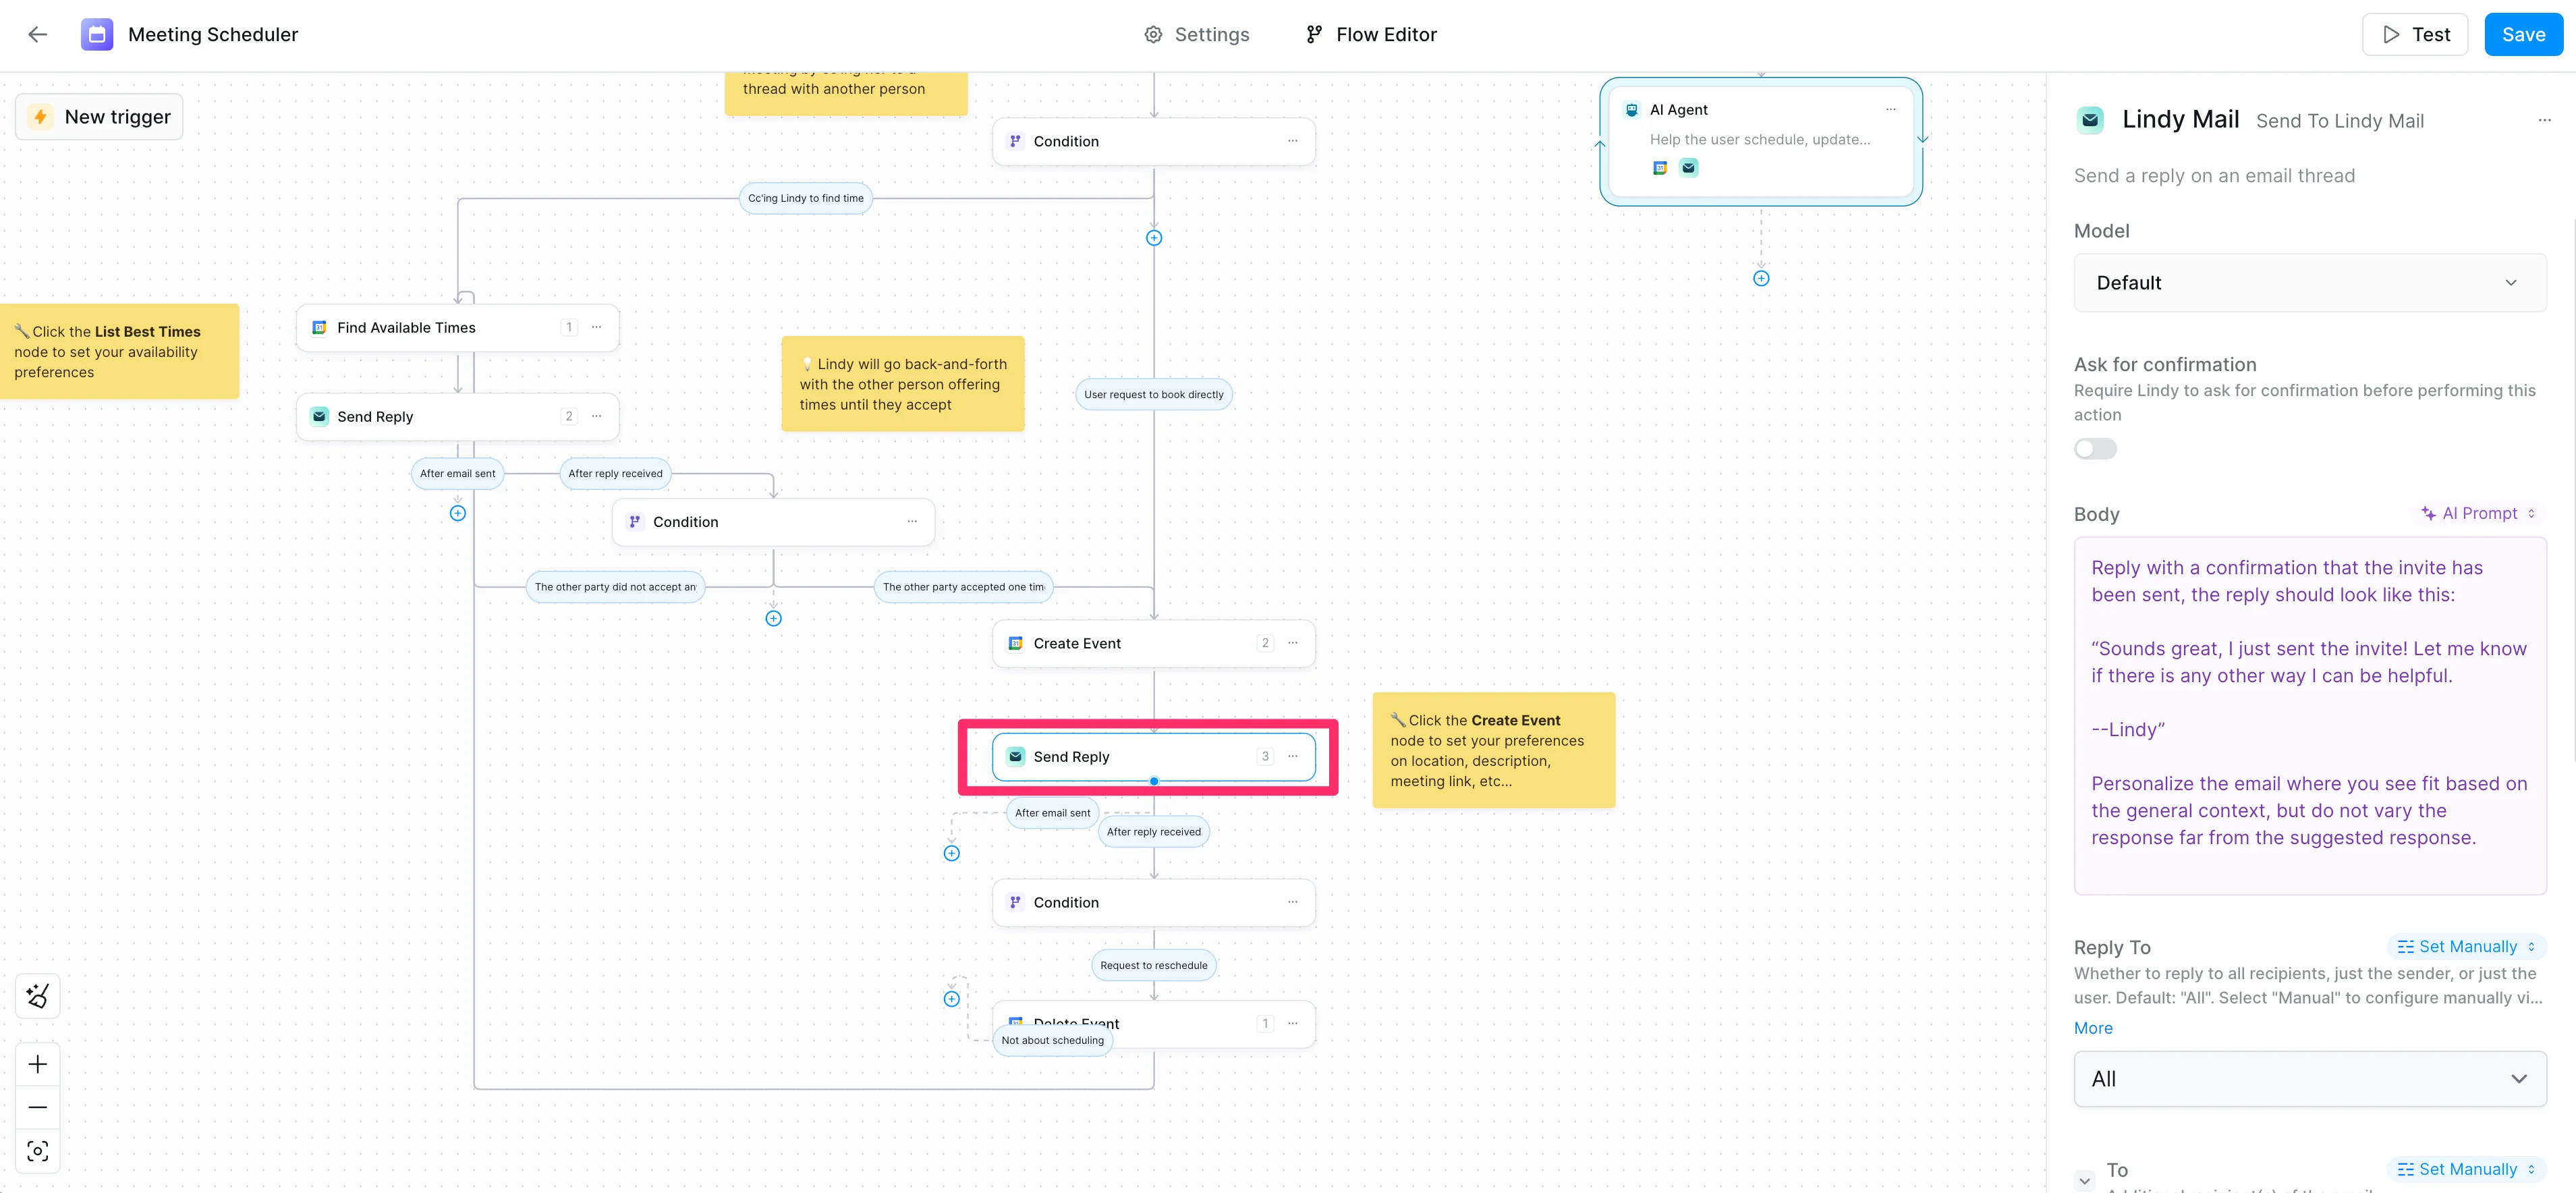This screenshot has height=1193, width=2576.
Task: Change Body AI Prompt mode selector
Action: point(2479,513)
